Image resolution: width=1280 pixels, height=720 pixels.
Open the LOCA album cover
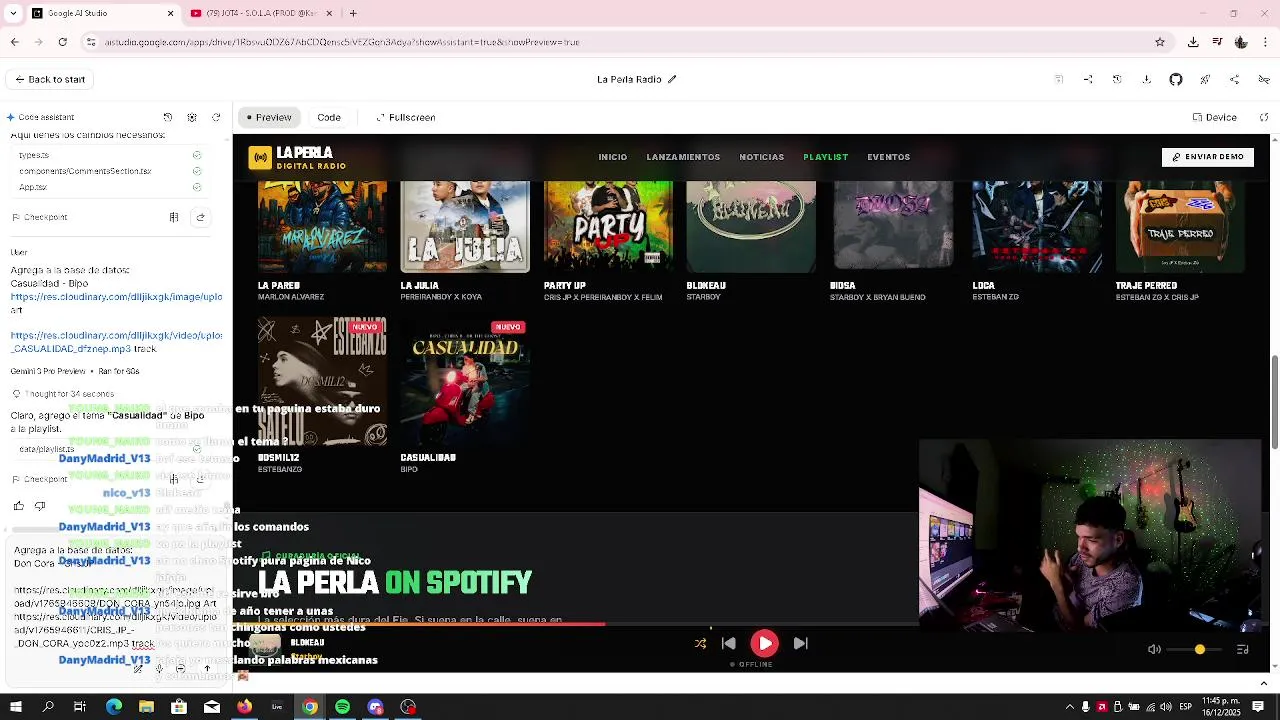1037,227
